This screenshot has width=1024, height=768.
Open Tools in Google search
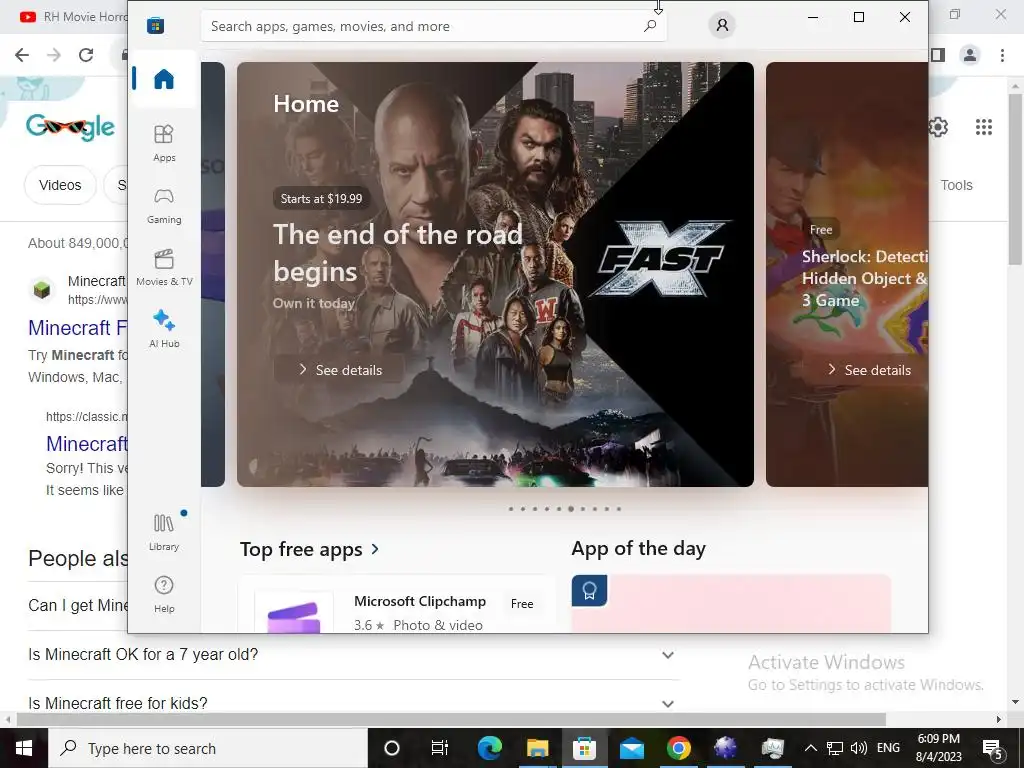tap(956, 185)
